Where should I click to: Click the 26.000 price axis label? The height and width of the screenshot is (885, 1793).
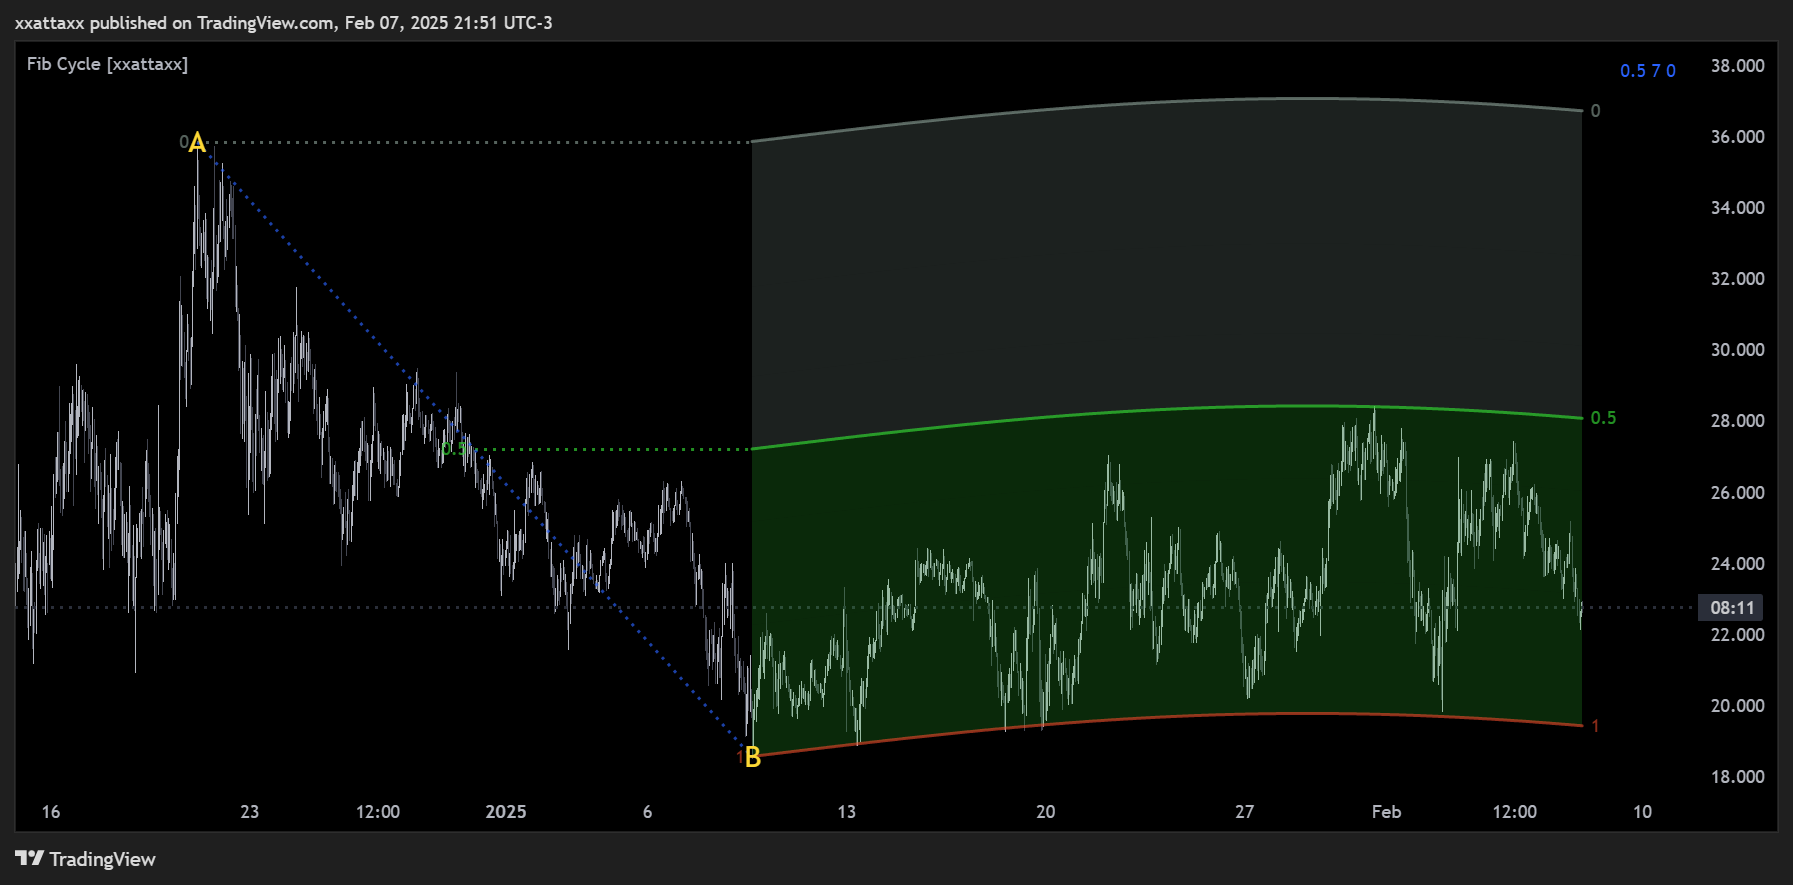tap(1737, 493)
